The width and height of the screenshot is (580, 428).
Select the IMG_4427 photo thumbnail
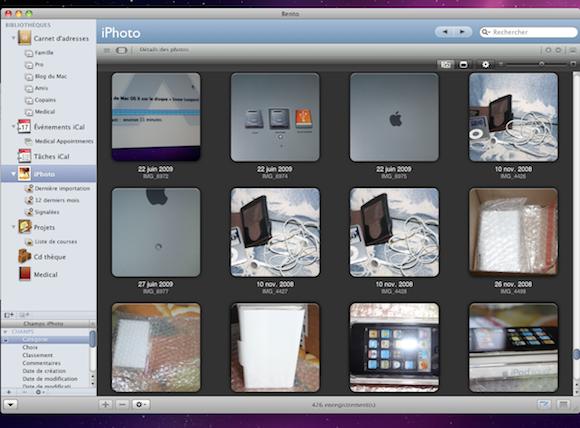pyautogui.click(x=275, y=232)
